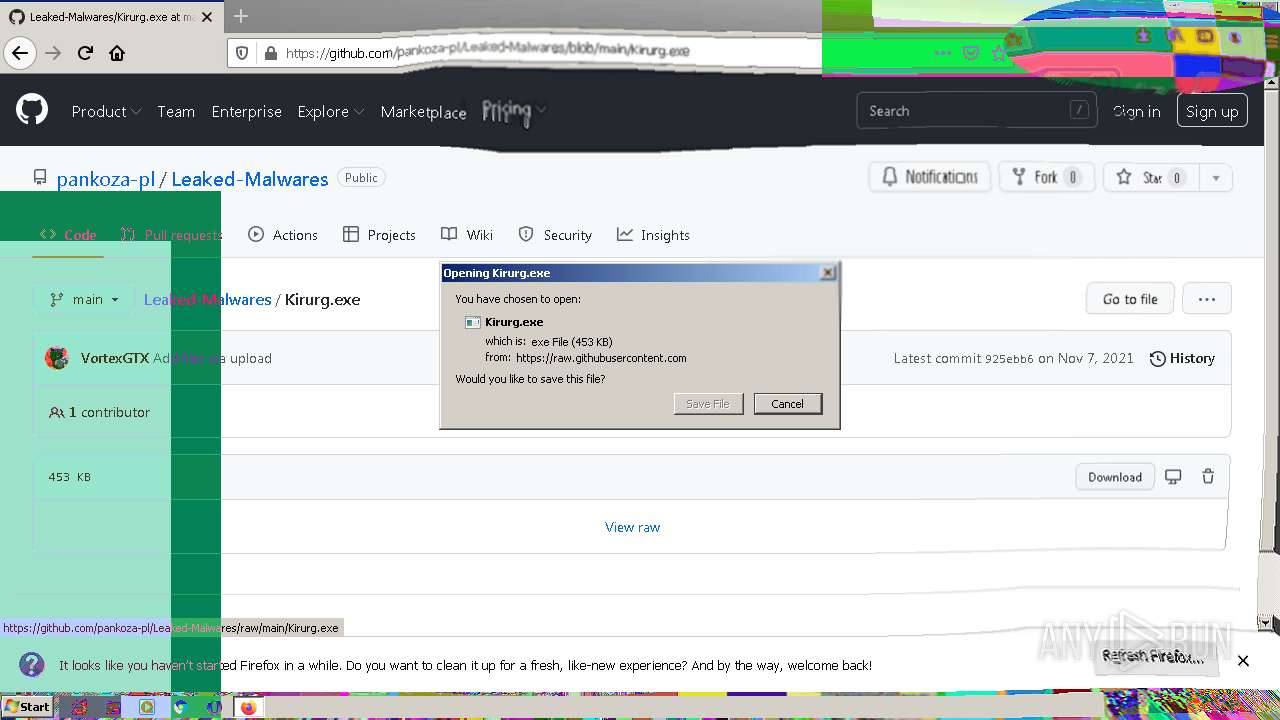
Task: Open VortexGTX author link
Action: [115, 358]
